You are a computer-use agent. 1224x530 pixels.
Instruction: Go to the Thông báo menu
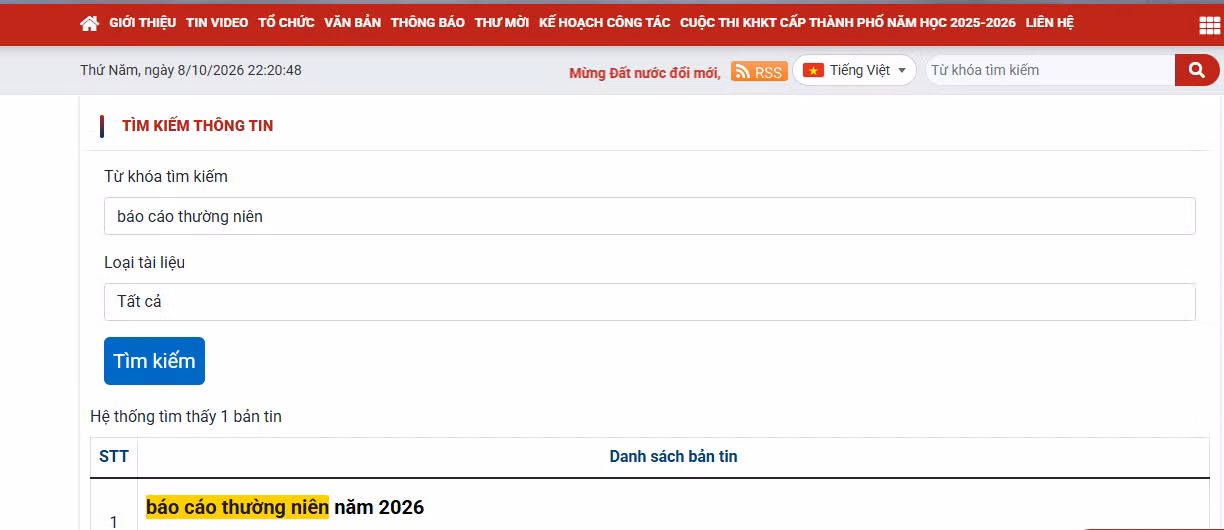tap(428, 23)
